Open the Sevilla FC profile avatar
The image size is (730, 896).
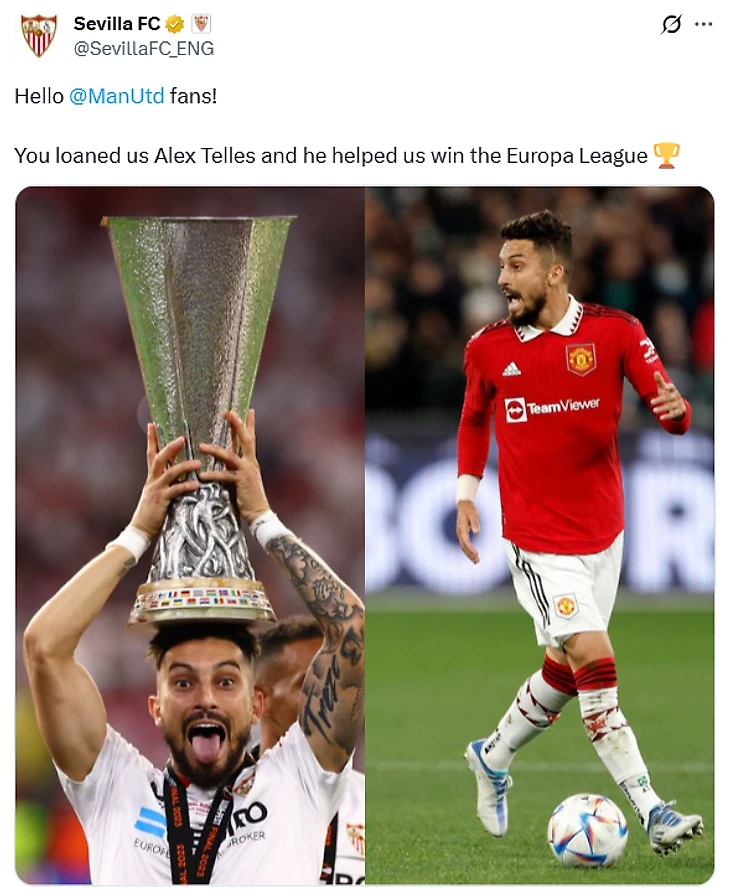coord(38,35)
